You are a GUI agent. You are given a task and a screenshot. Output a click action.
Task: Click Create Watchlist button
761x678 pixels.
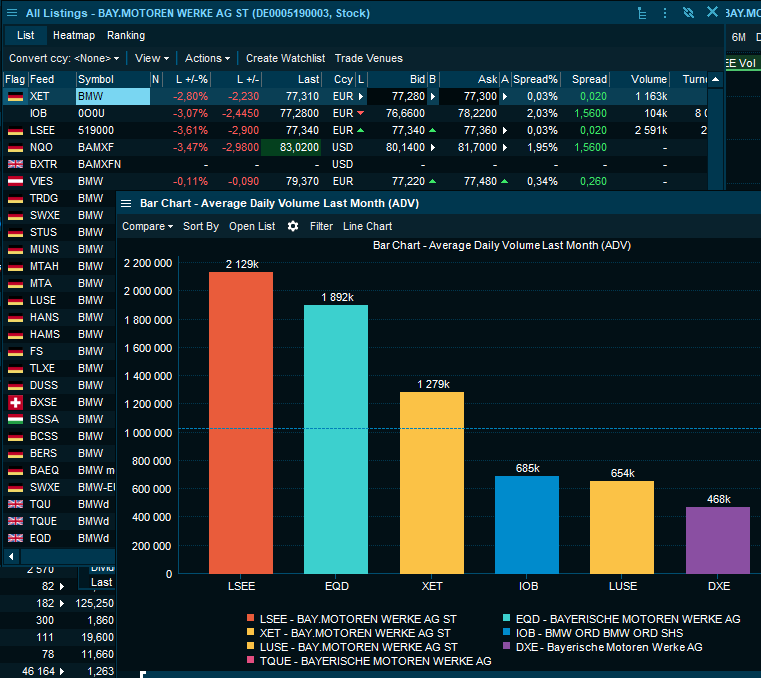pos(285,58)
